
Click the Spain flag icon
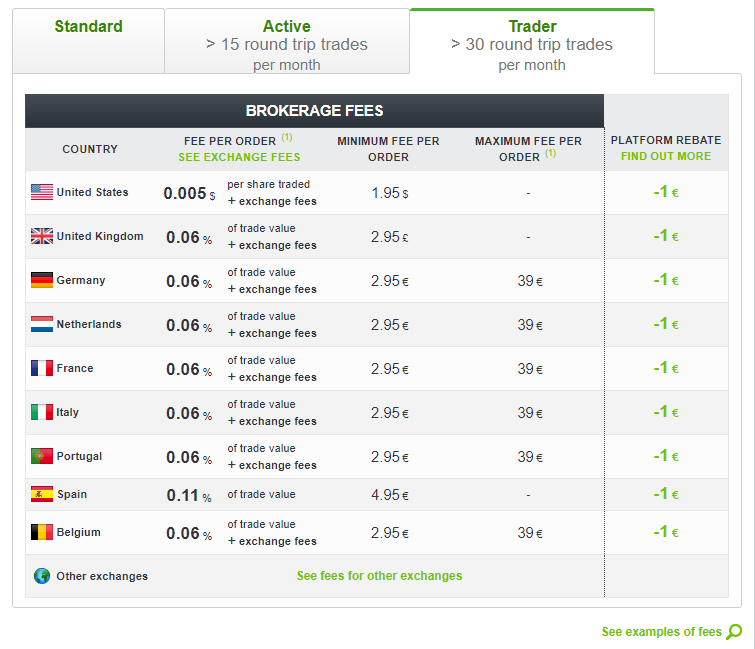pos(42,494)
